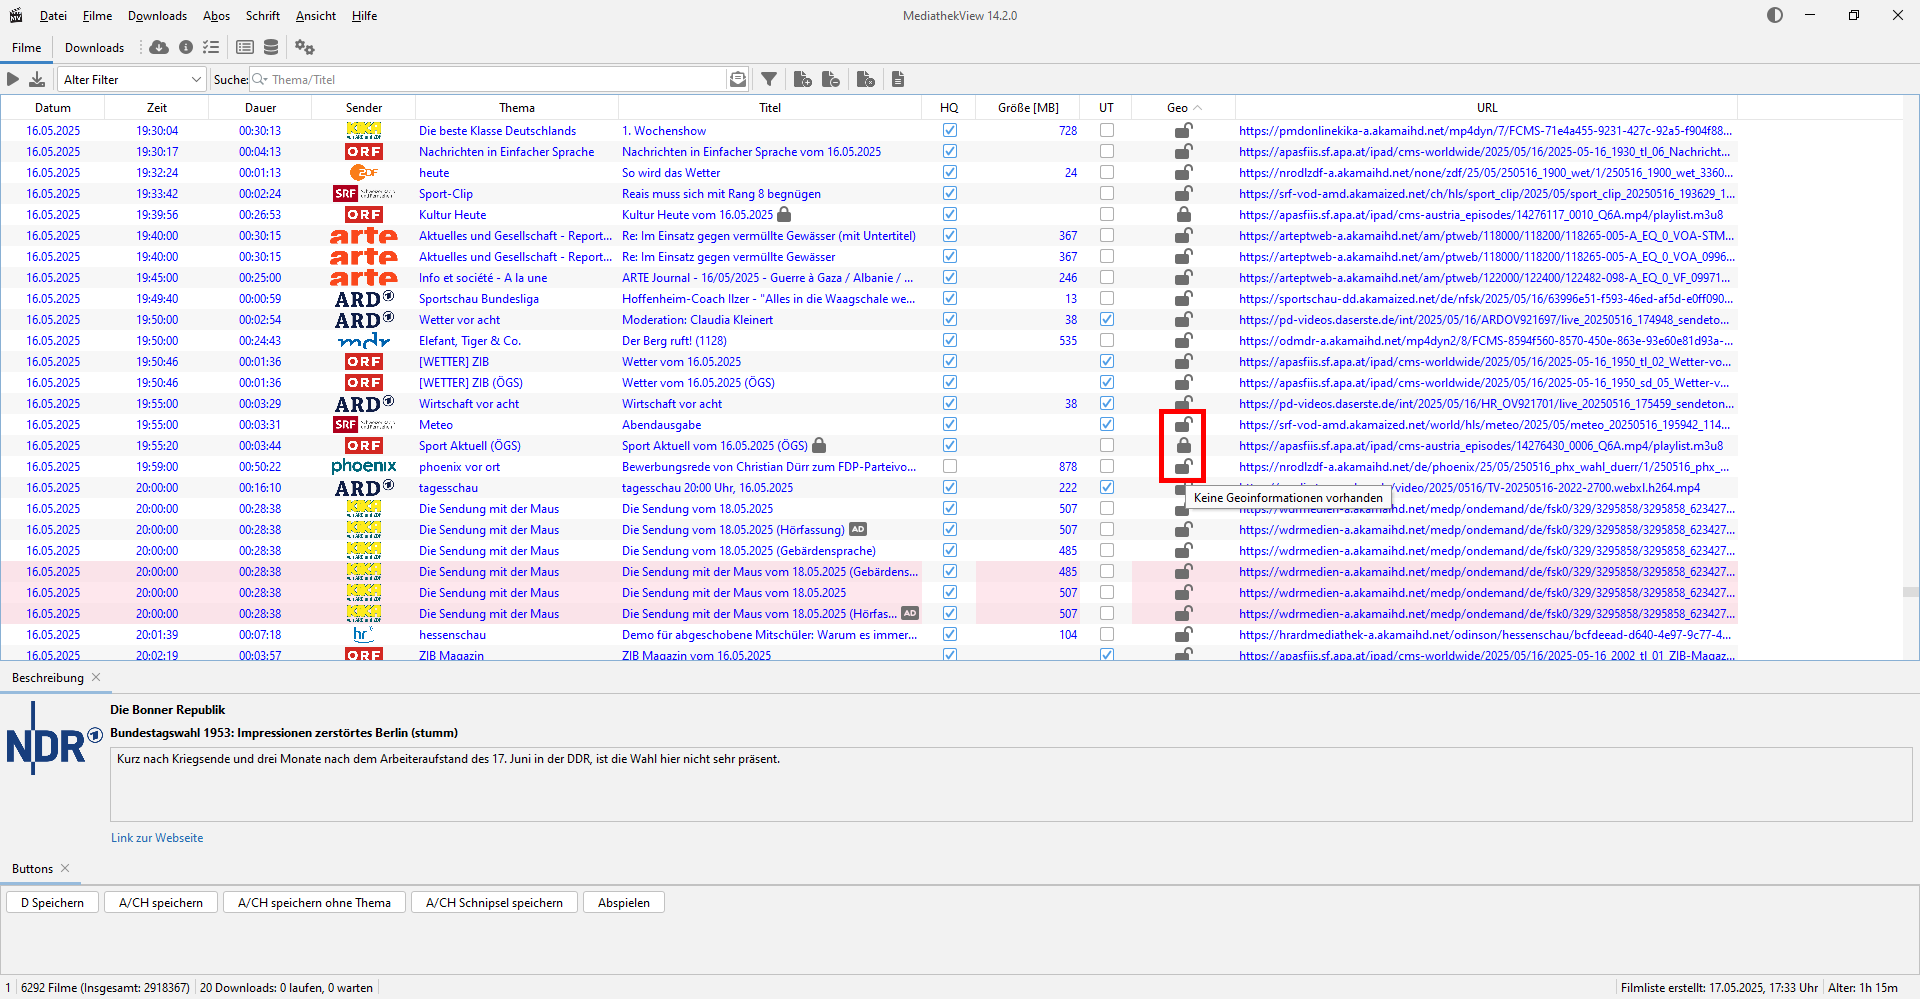Open the Abos menu
The image size is (1920, 999).
point(216,16)
